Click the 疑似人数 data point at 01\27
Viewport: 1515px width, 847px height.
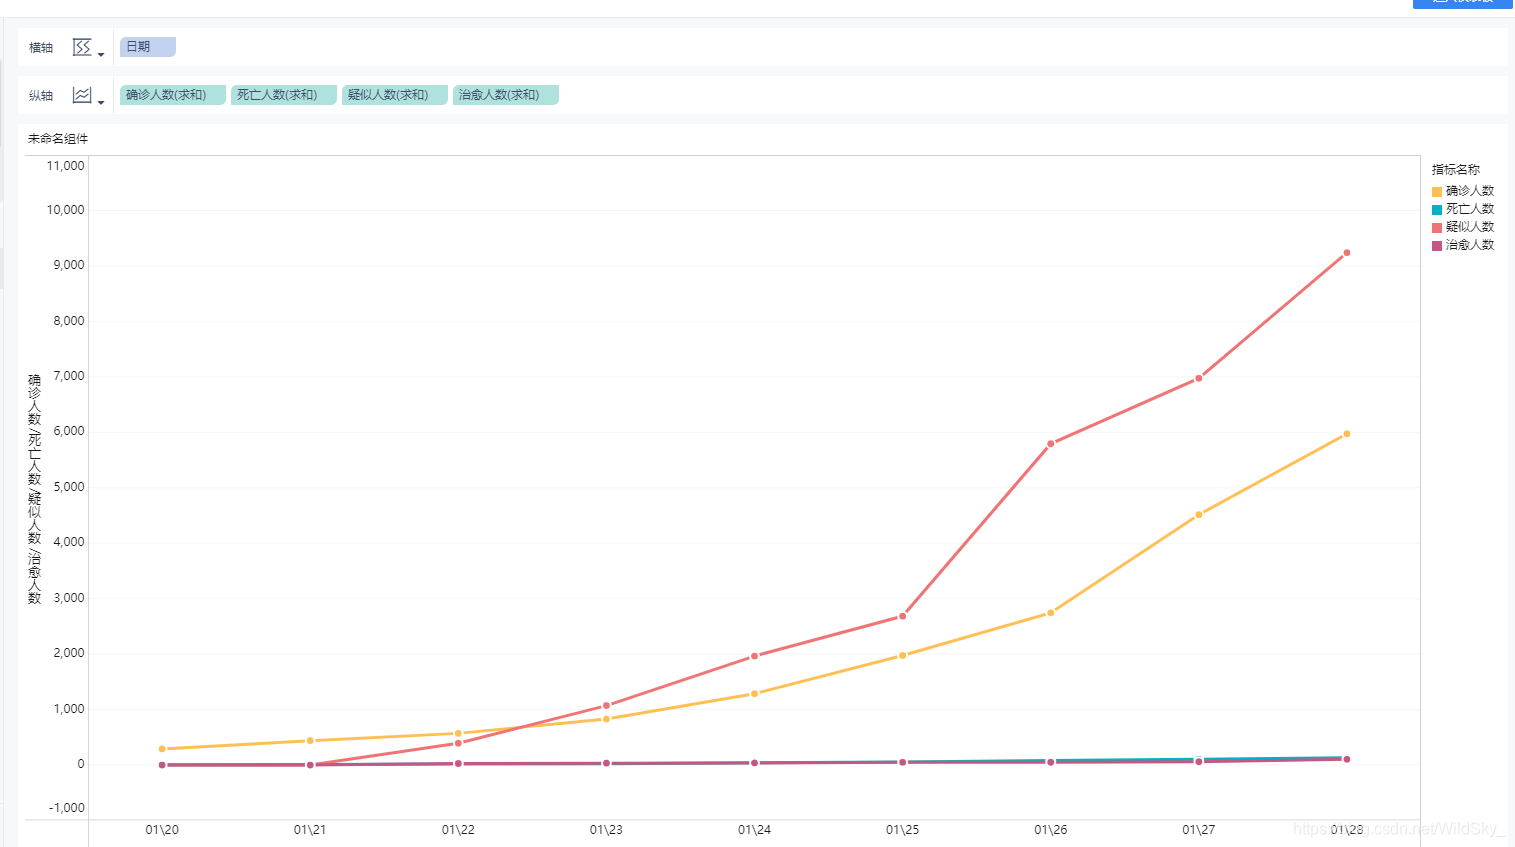pyautogui.click(x=1199, y=378)
